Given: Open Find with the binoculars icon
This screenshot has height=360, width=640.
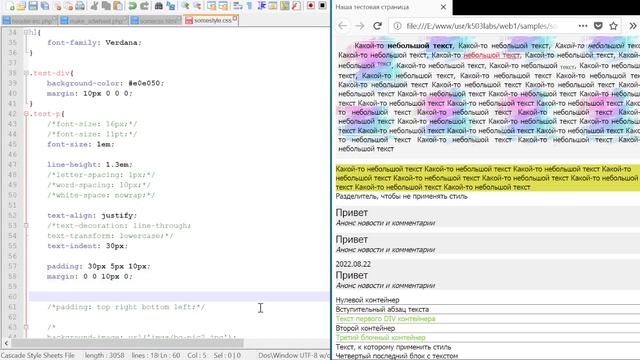Looking at the screenshot, I should pos(158,6).
